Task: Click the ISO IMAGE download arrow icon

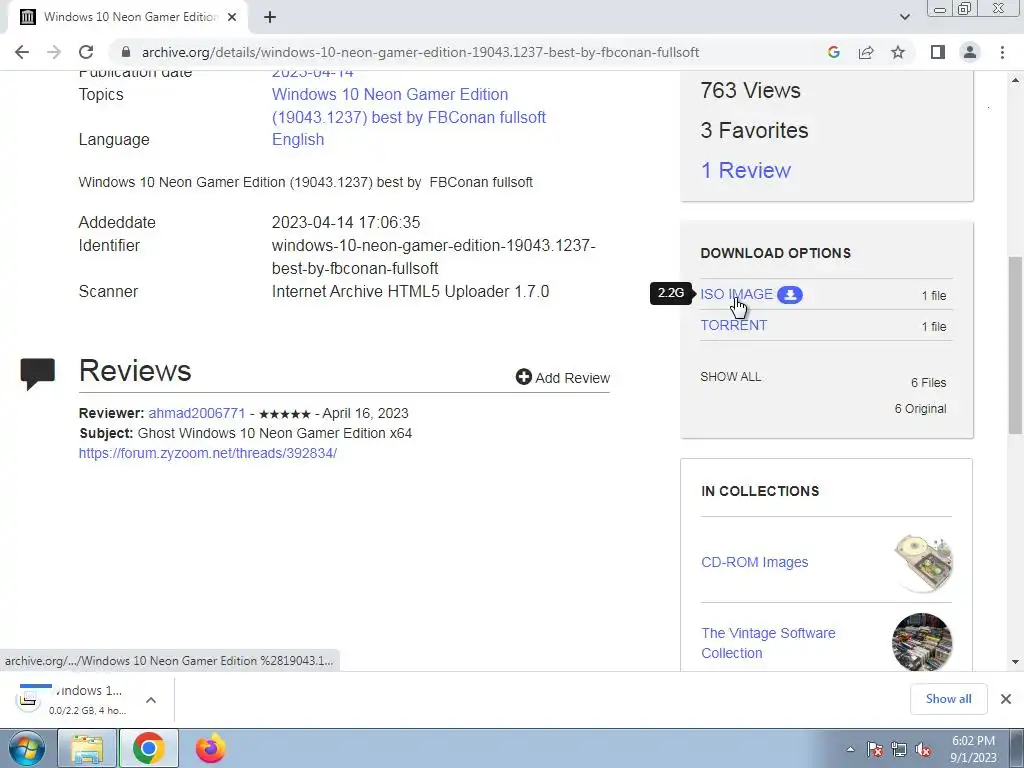Action: pos(790,295)
